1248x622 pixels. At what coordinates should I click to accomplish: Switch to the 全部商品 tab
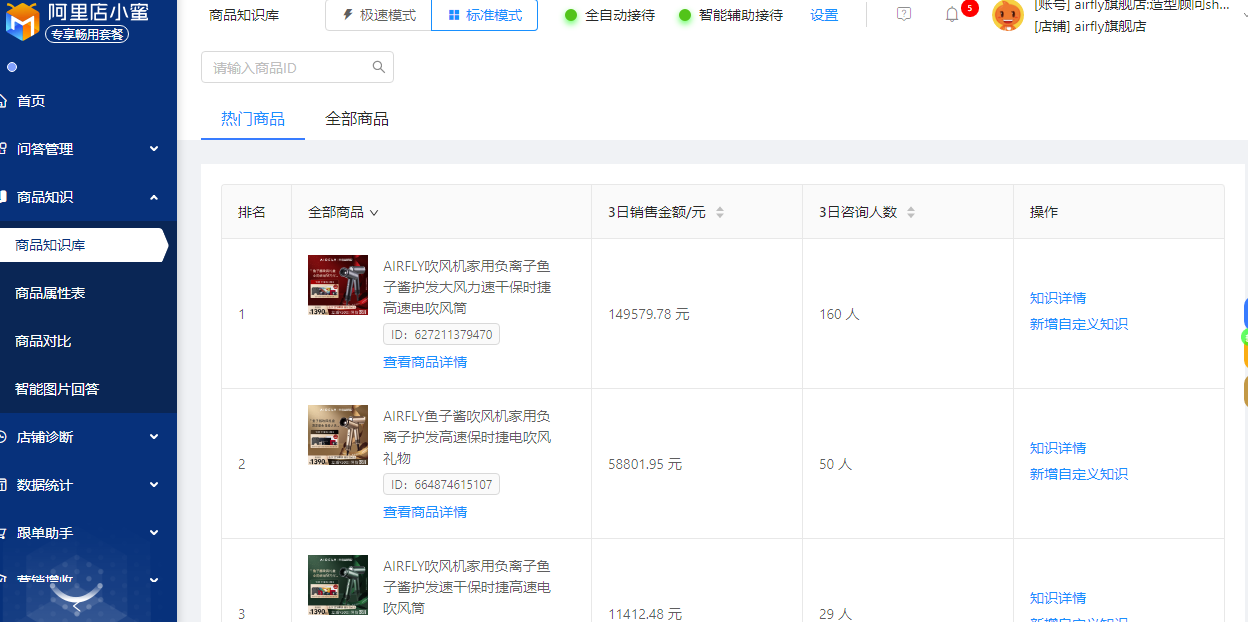tap(357, 119)
